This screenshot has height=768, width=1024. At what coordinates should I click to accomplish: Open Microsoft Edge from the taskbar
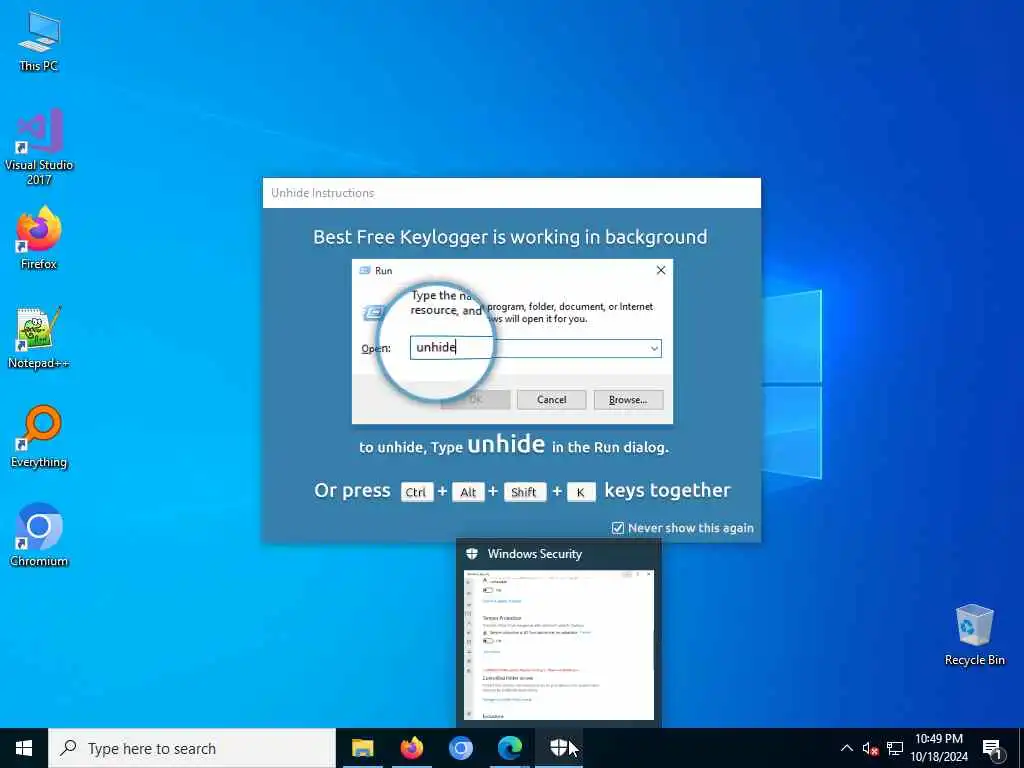click(510, 748)
